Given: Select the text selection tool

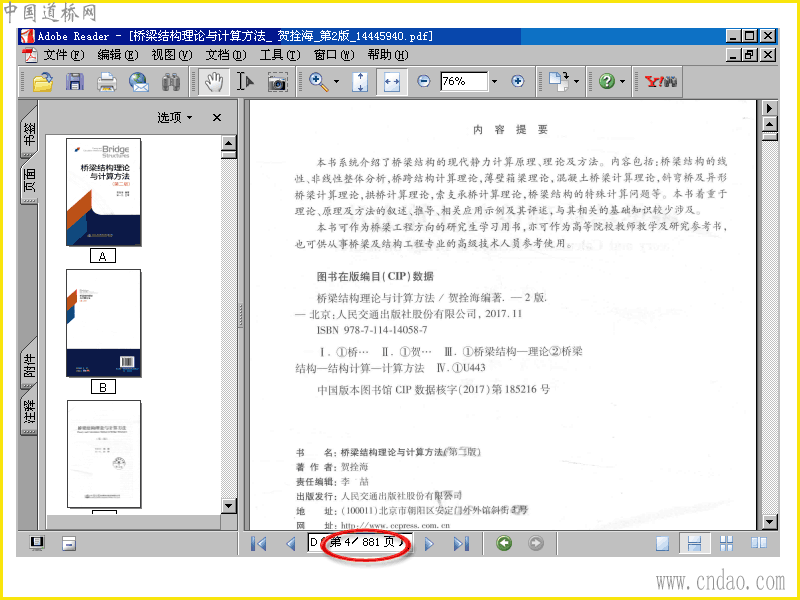Looking at the screenshot, I should [245, 82].
